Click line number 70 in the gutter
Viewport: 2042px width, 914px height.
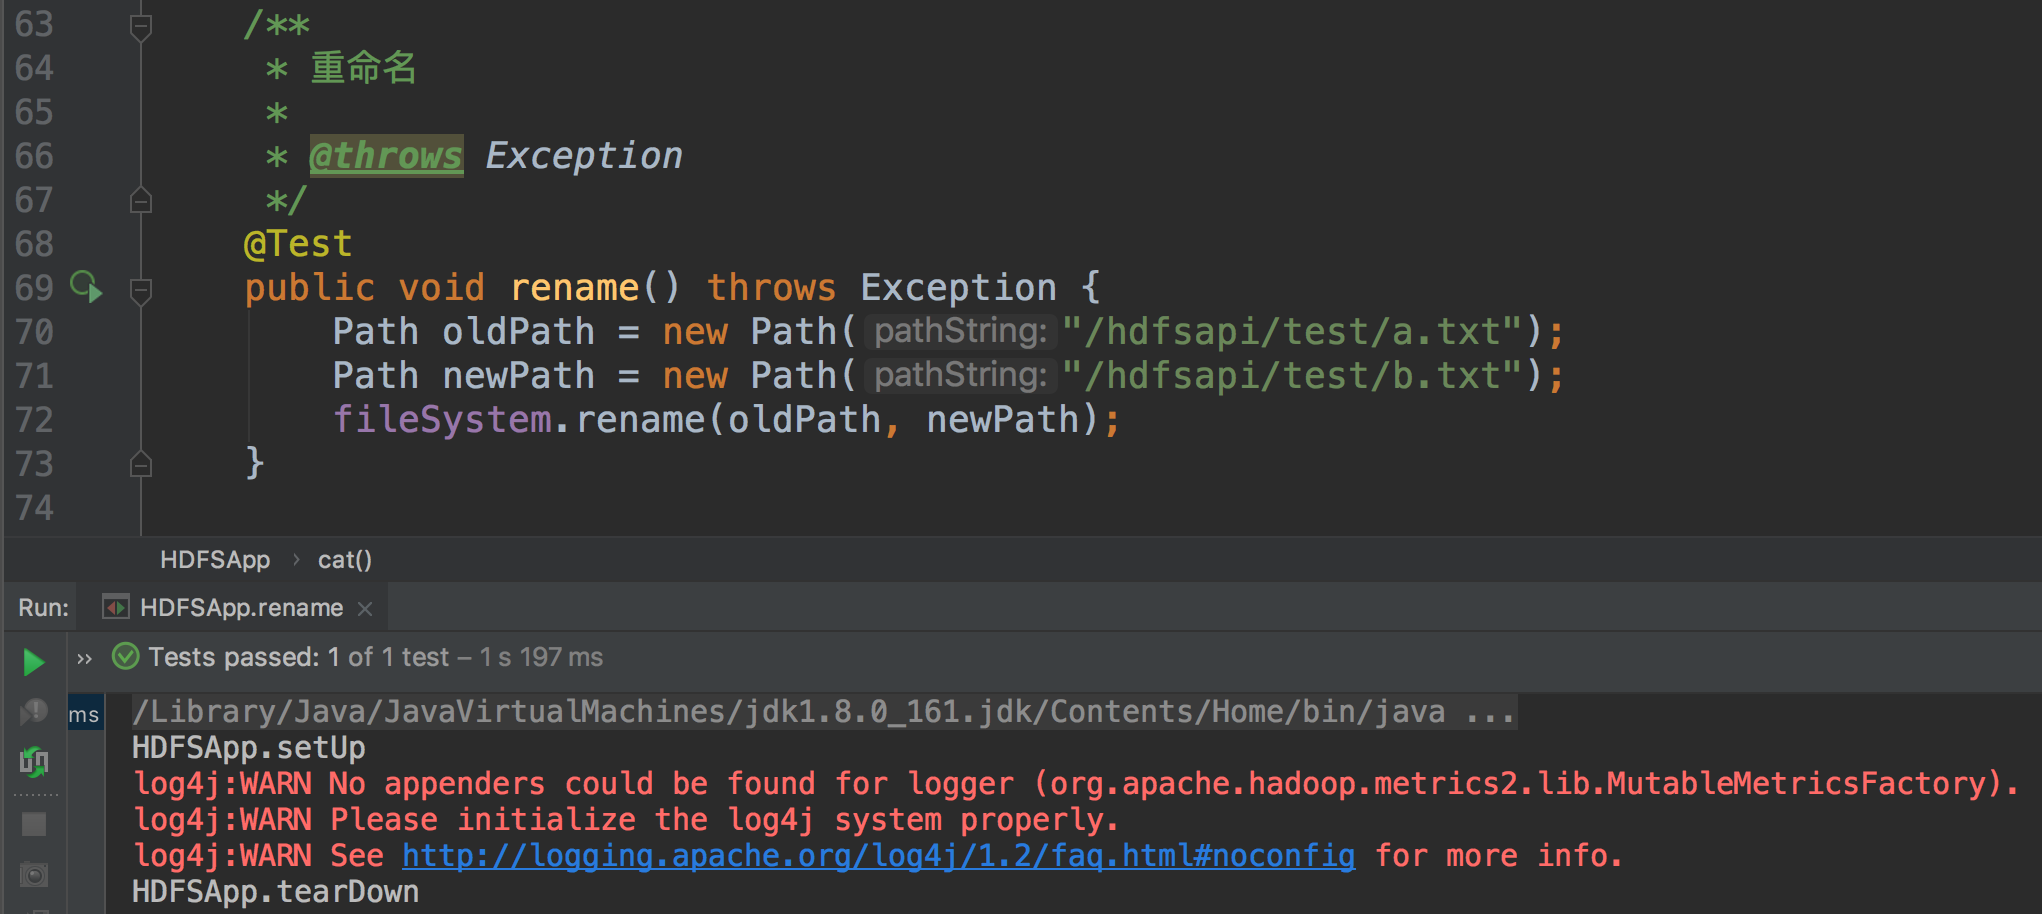click(34, 332)
